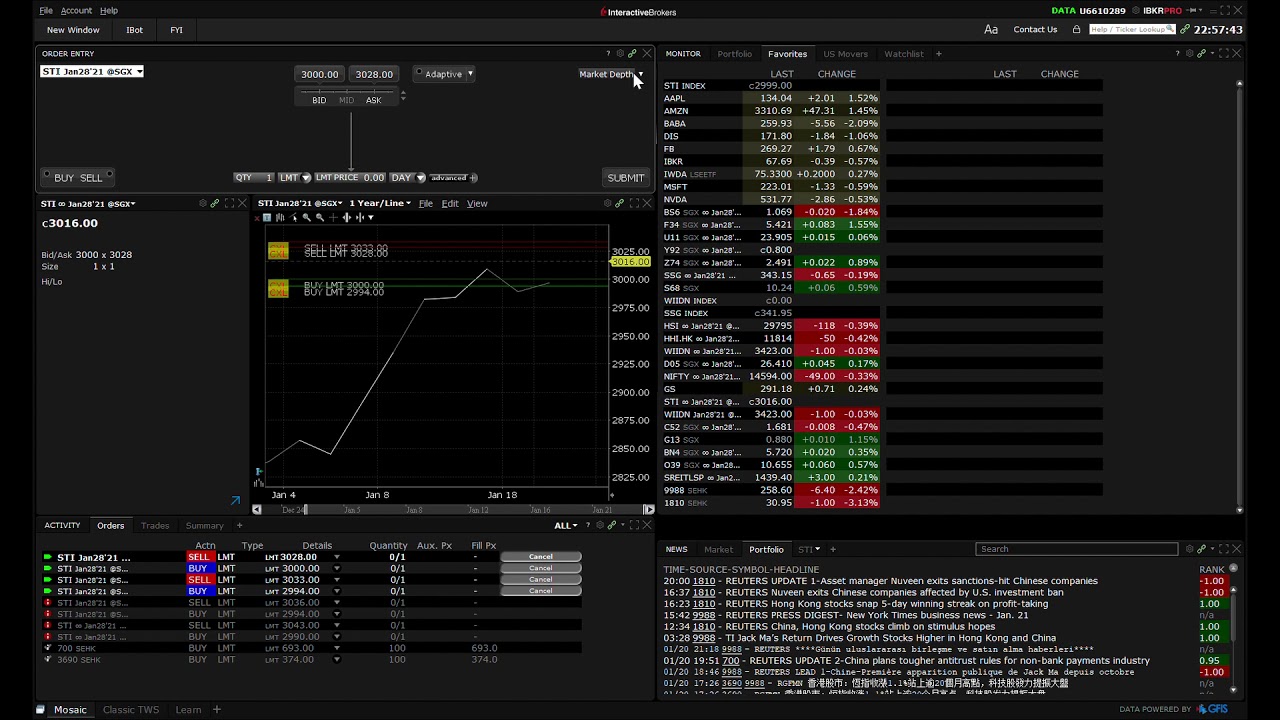This screenshot has width=1280, height=720.
Task: Switch to the Trades tab
Action: [155, 526]
